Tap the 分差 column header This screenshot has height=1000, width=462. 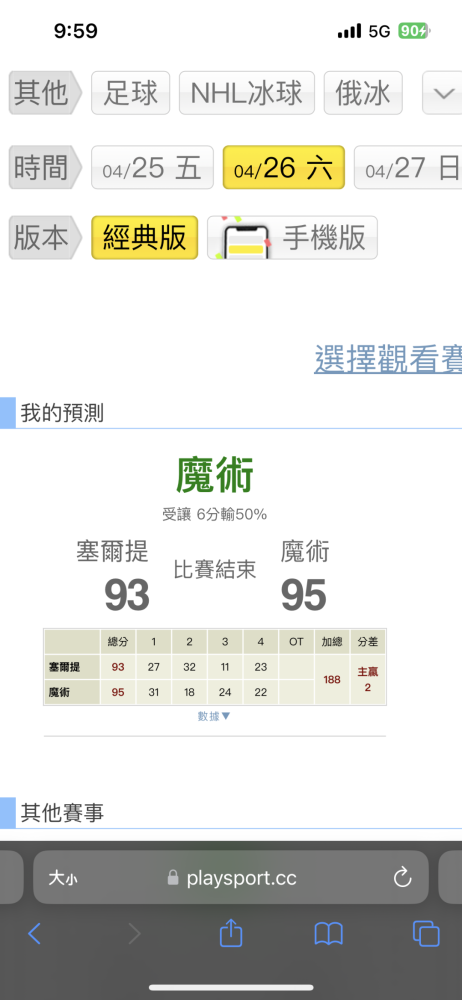368,642
